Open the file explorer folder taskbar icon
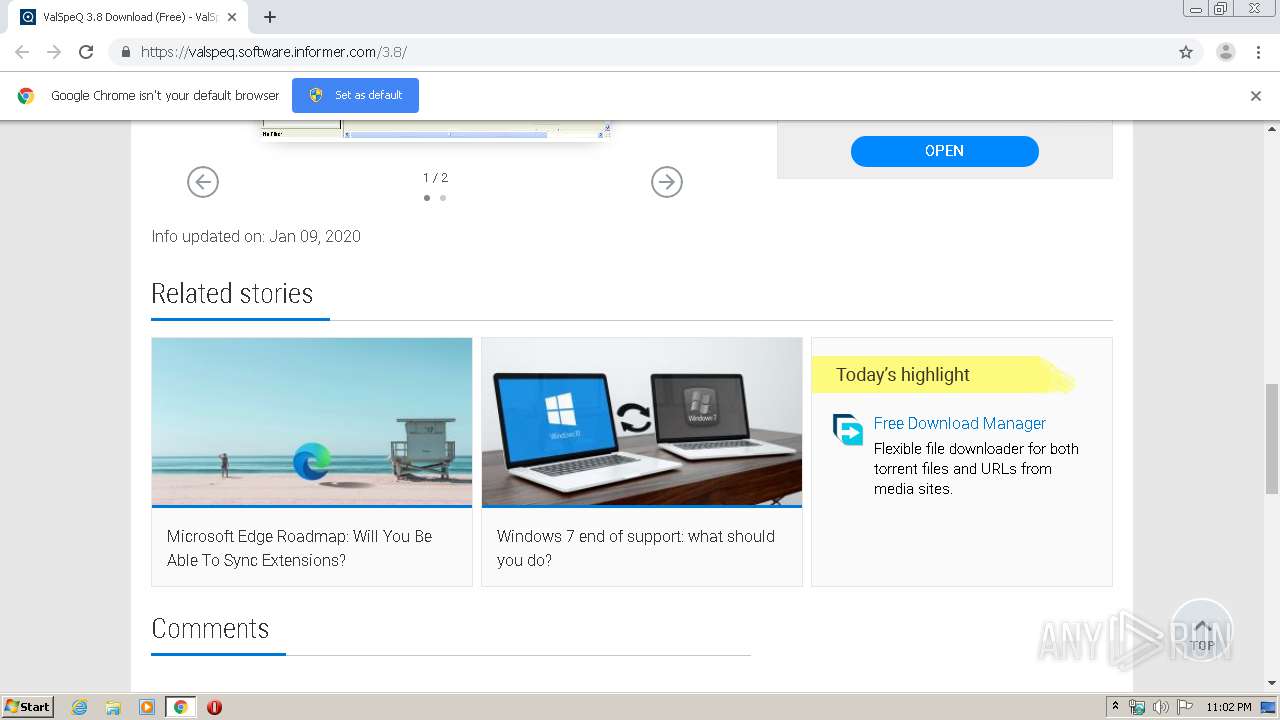1280x720 pixels. click(113, 707)
